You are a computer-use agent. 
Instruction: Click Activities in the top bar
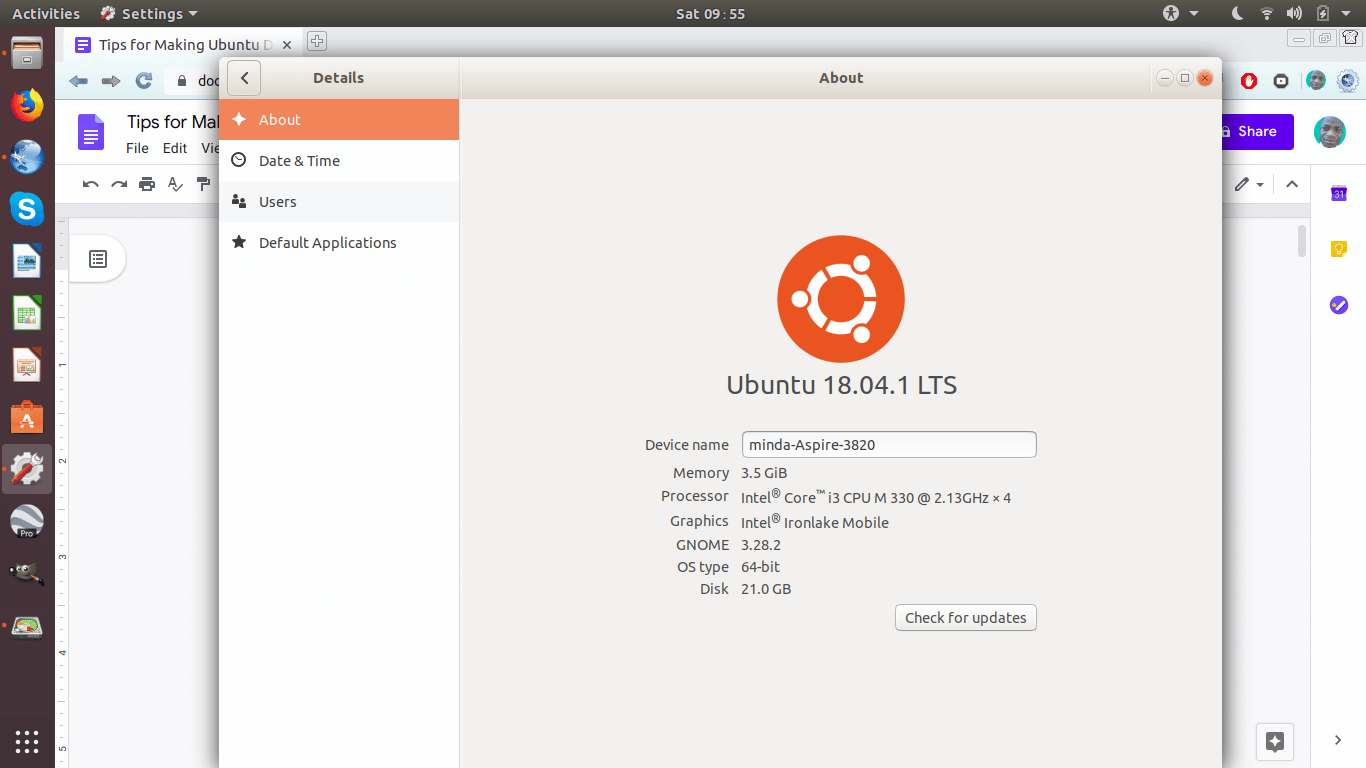click(46, 13)
